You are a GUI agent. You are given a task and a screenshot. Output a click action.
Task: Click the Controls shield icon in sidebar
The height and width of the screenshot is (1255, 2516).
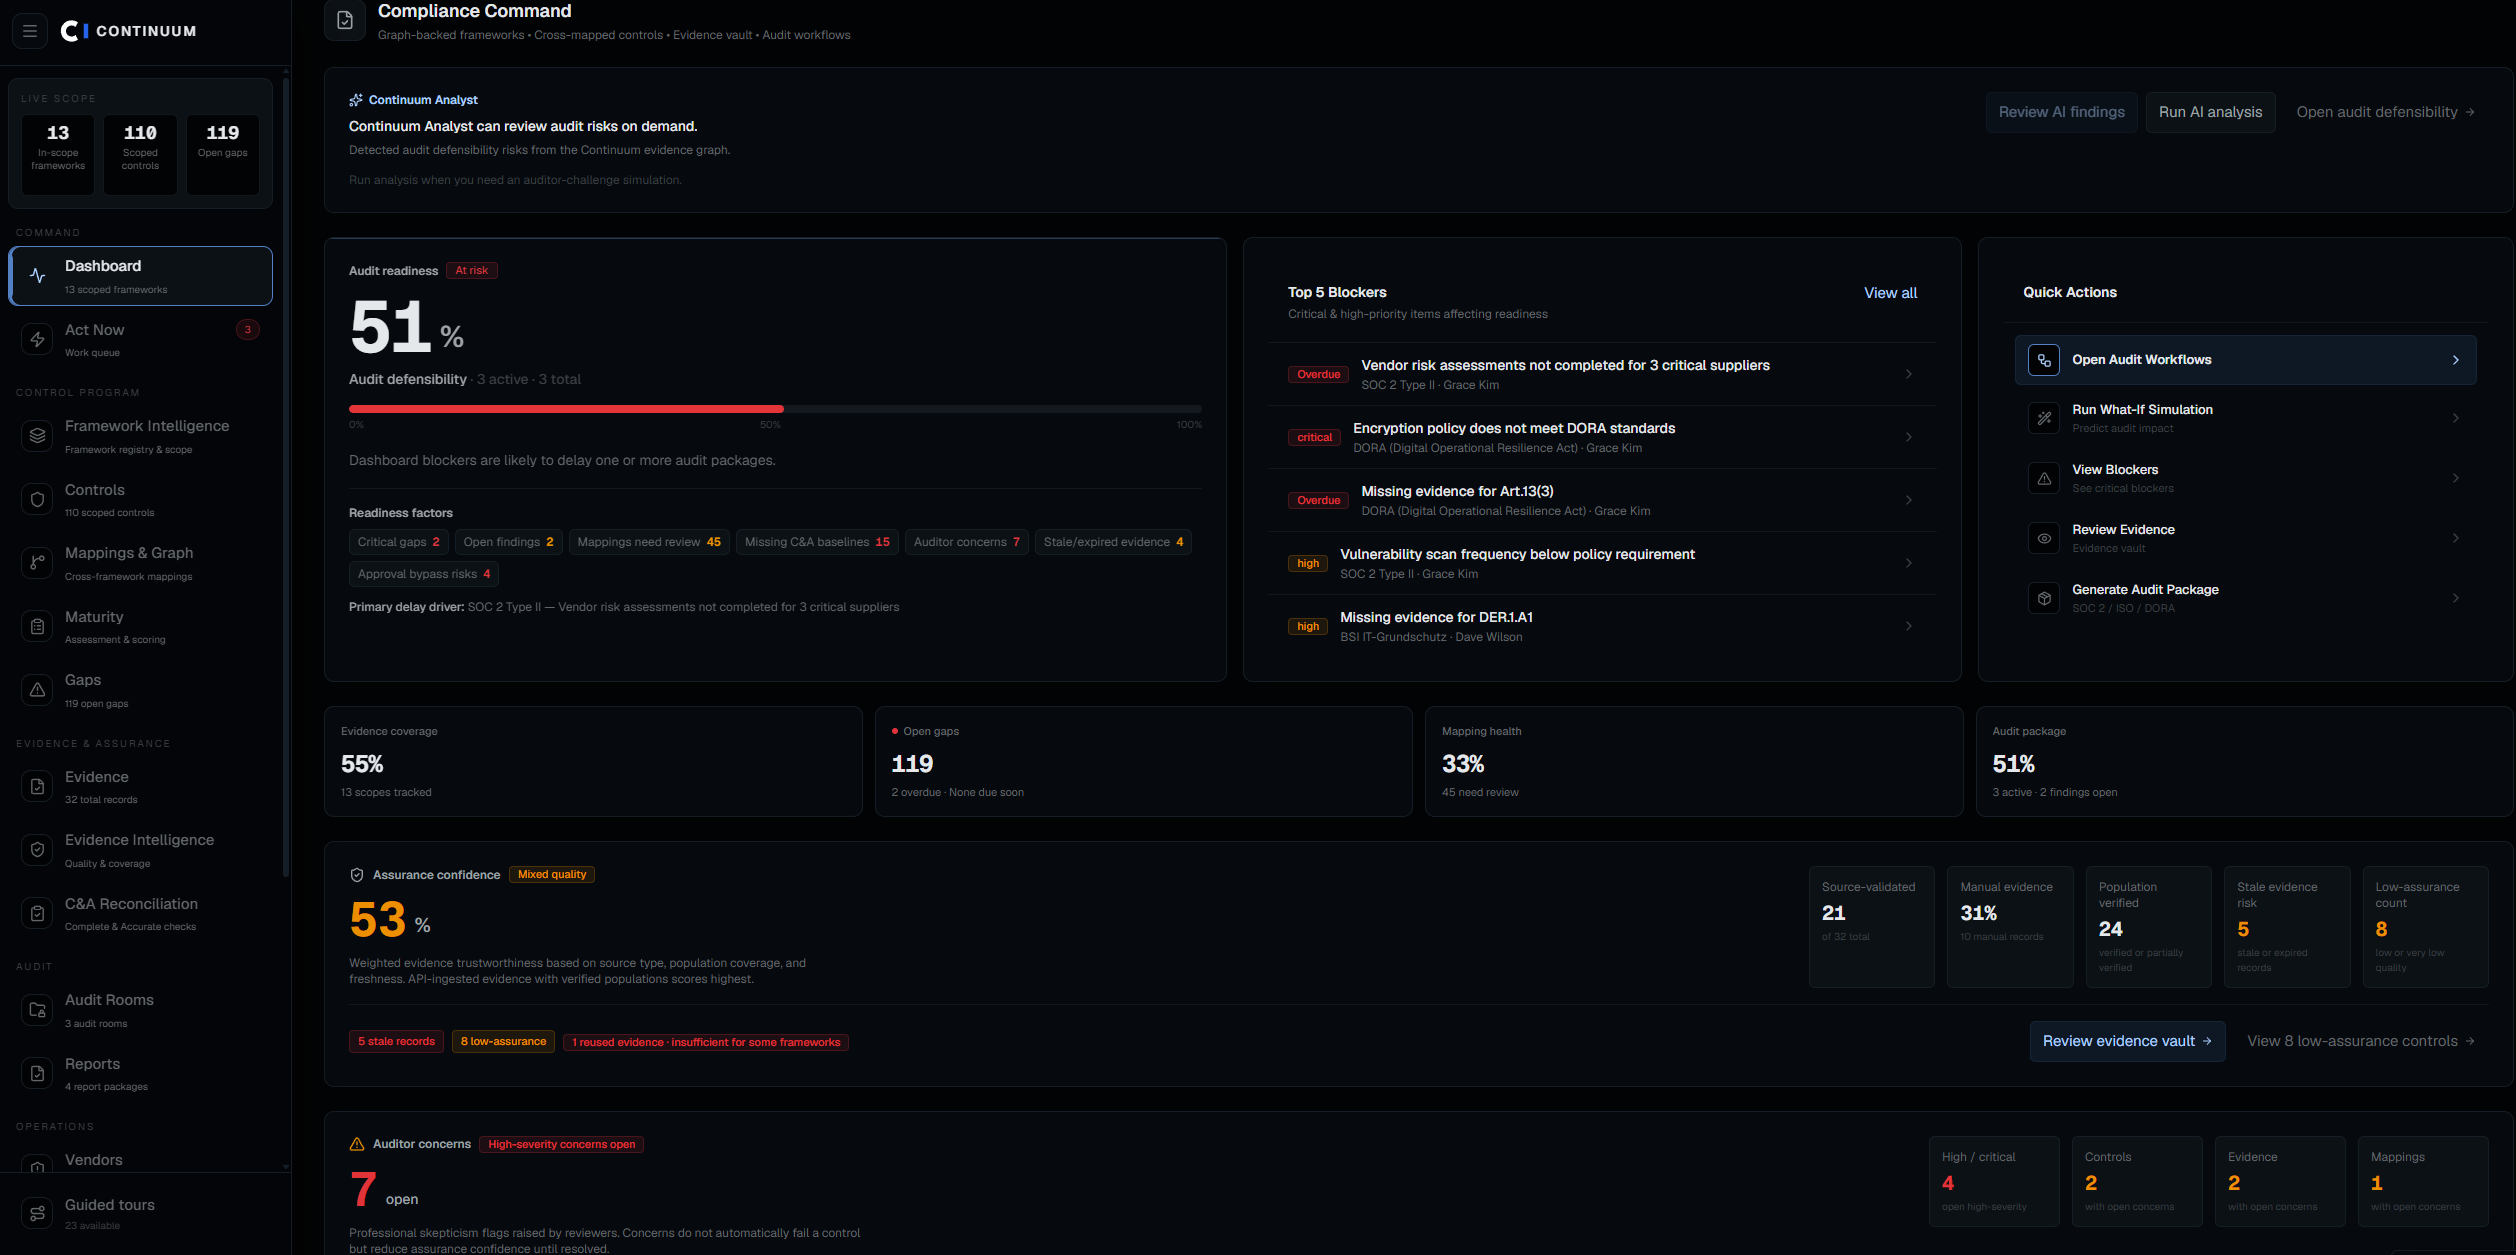(37, 500)
